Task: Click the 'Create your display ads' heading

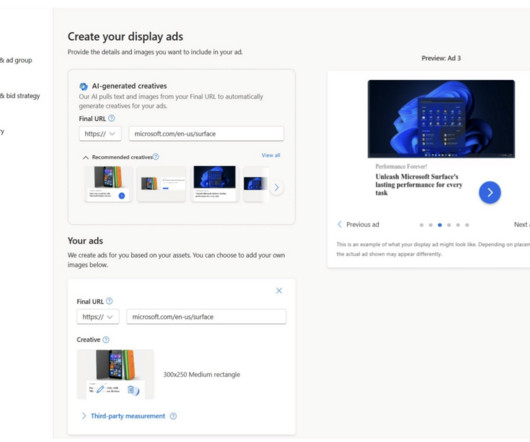Action: [125, 36]
